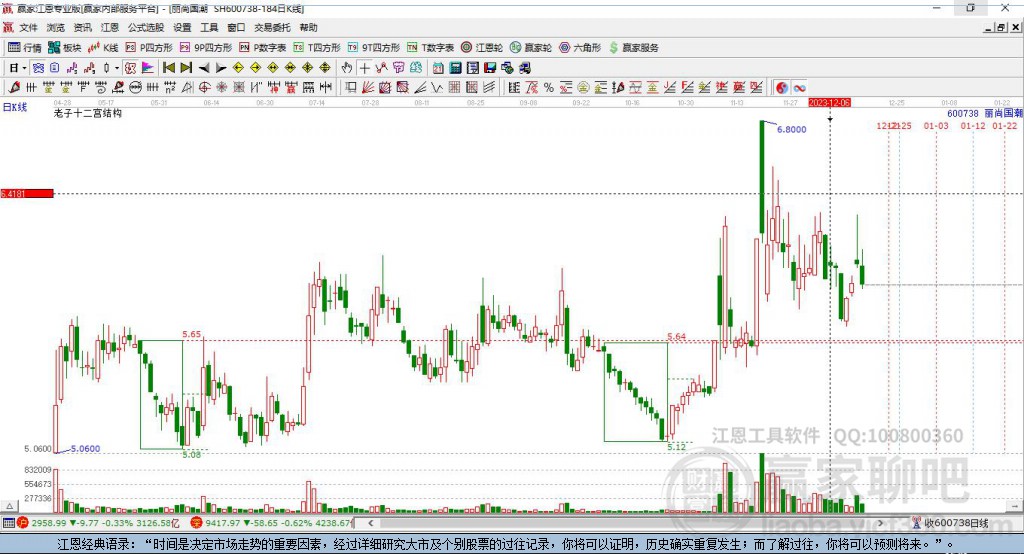Click the black right arrow icon
The image size is (1024, 554).
click(x=221, y=68)
